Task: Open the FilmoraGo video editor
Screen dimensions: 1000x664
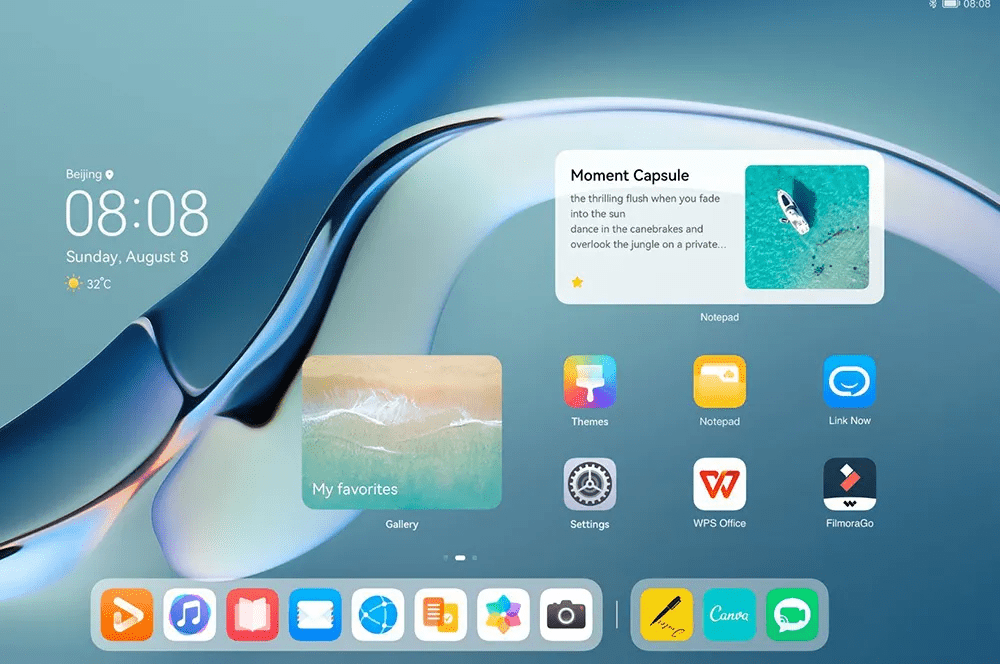Action: coord(849,485)
